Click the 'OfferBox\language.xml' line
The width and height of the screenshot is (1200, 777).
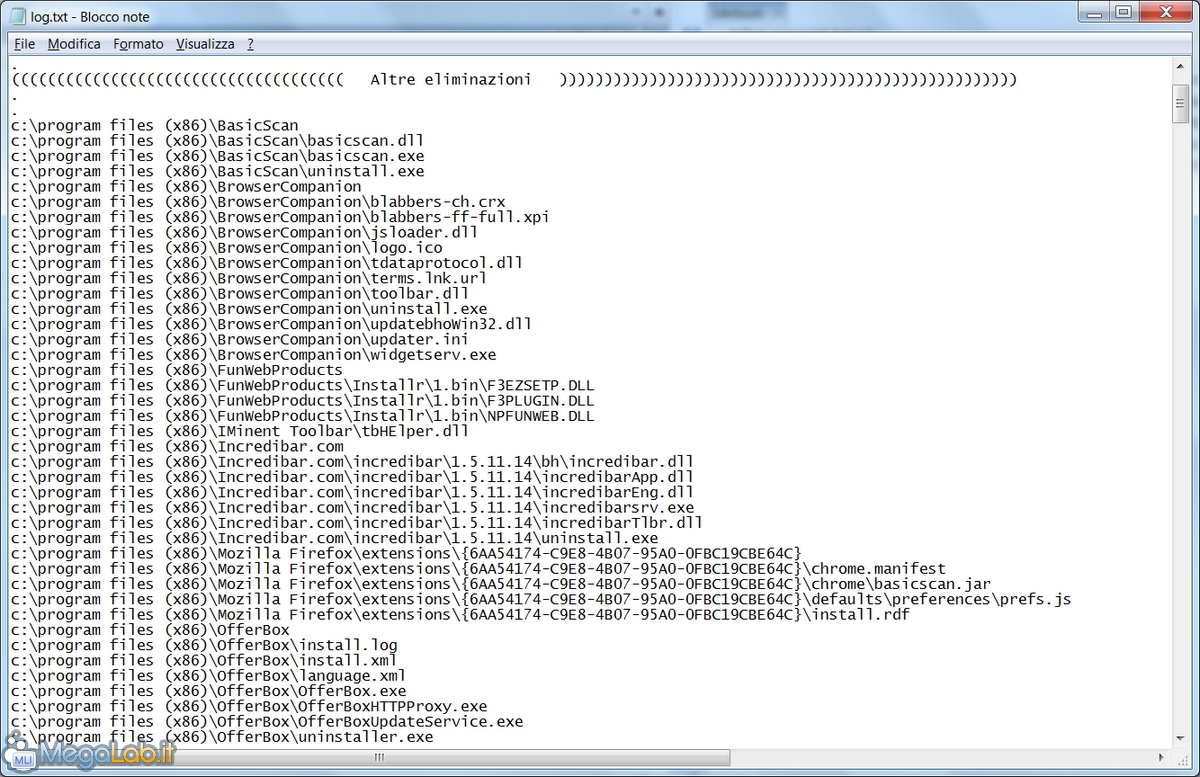click(x=208, y=676)
